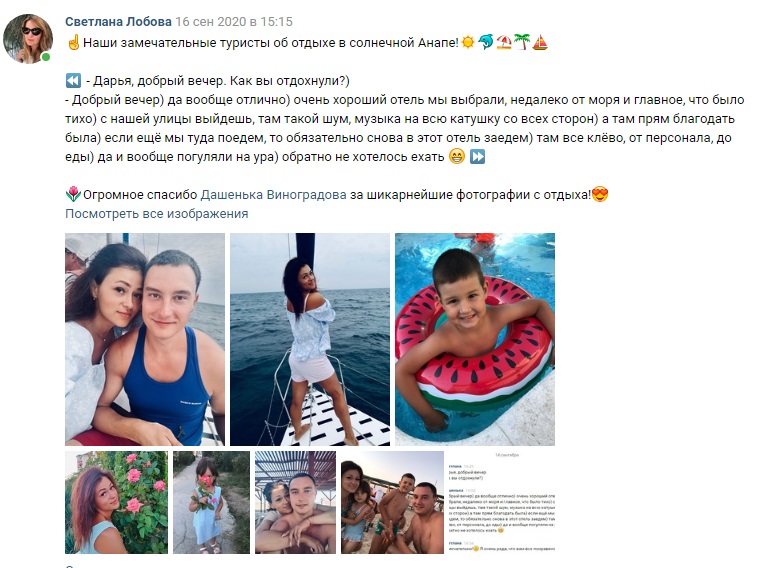Click the heart-eyes emoji after отдыха
Viewport: 775px width, 568px height.
coord(600,195)
